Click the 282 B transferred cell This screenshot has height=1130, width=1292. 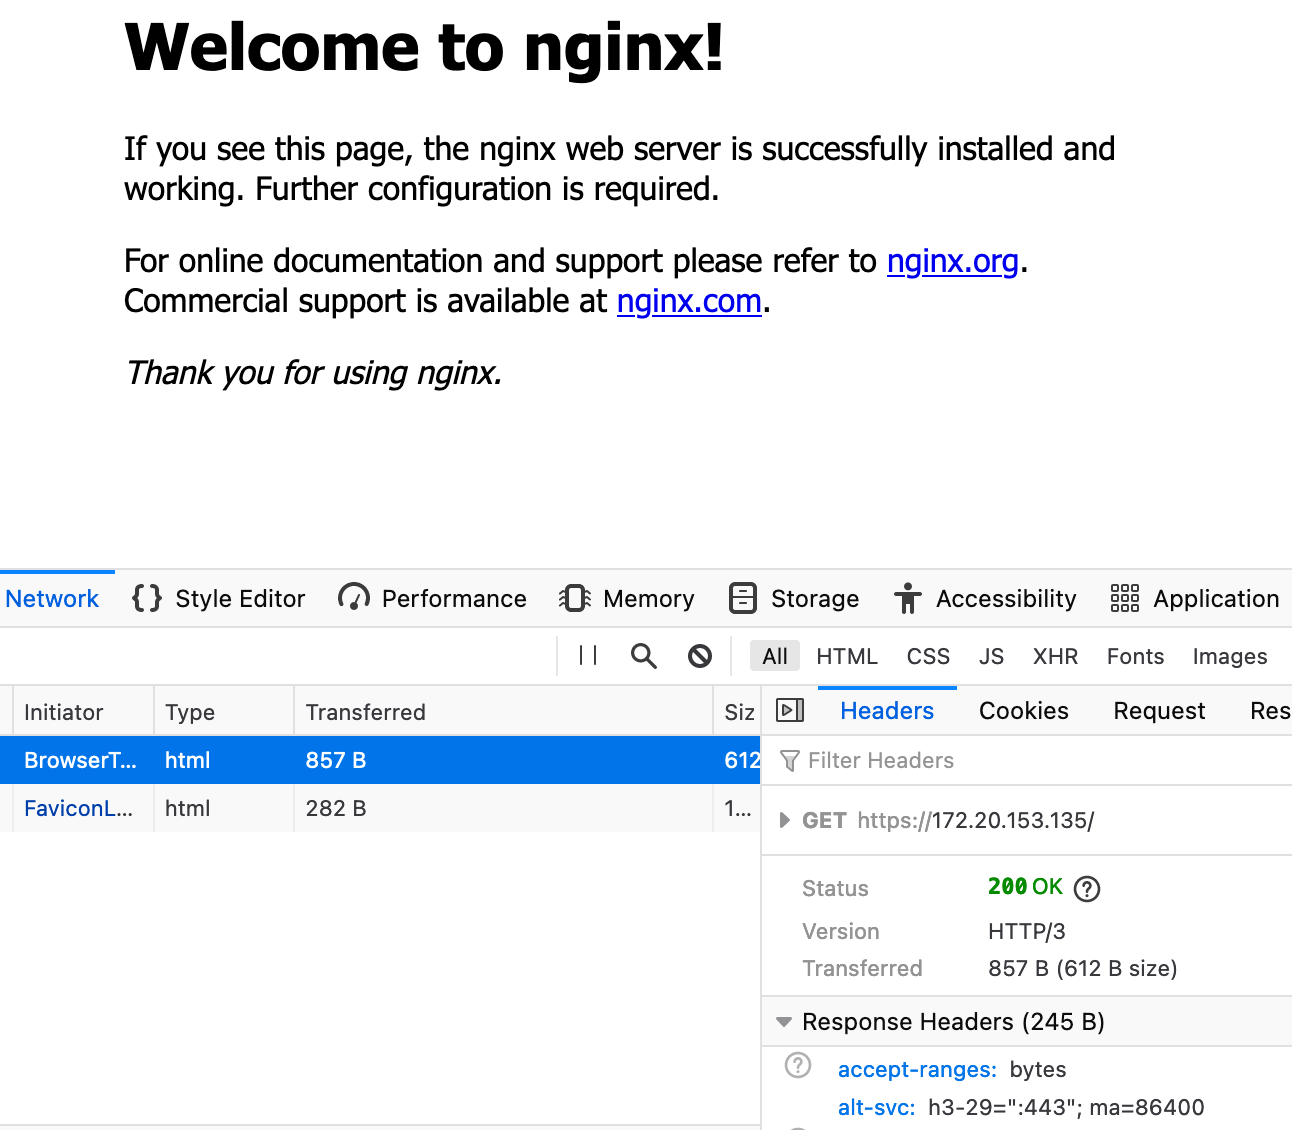click(x=336, y=808)
